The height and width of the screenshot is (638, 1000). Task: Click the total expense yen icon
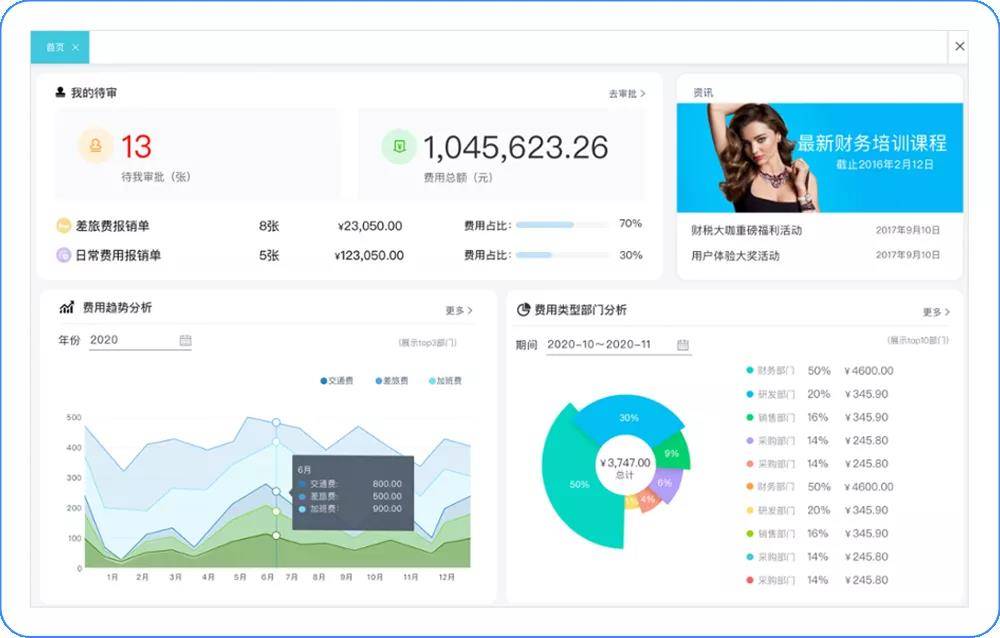coord(399,147)
